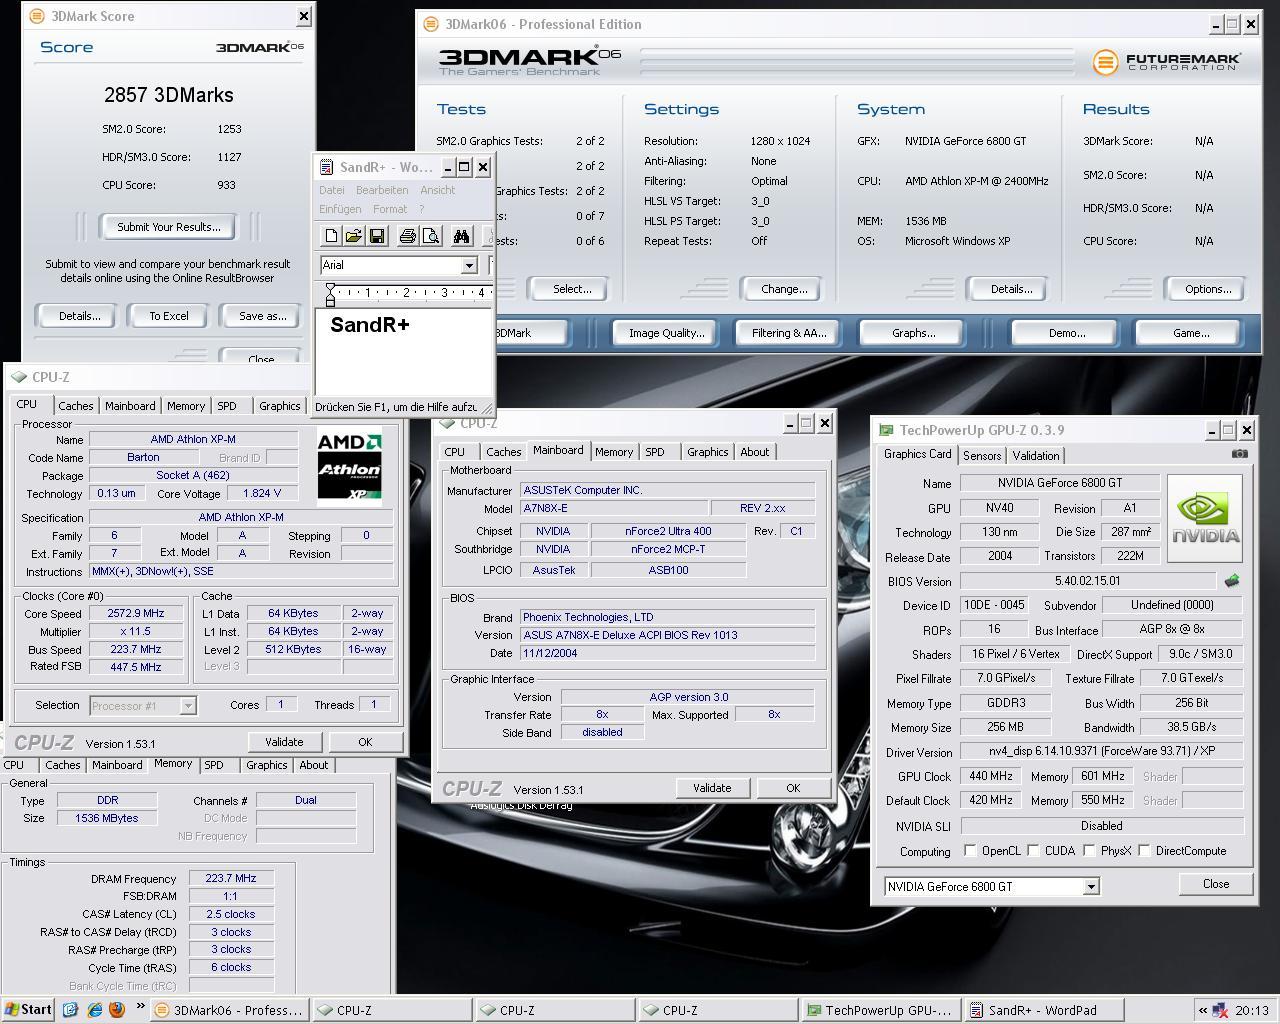Screen dimensions: 1280x1024
Task: Switch to the Sensors tab in GPU-Z
Action: 982,455
